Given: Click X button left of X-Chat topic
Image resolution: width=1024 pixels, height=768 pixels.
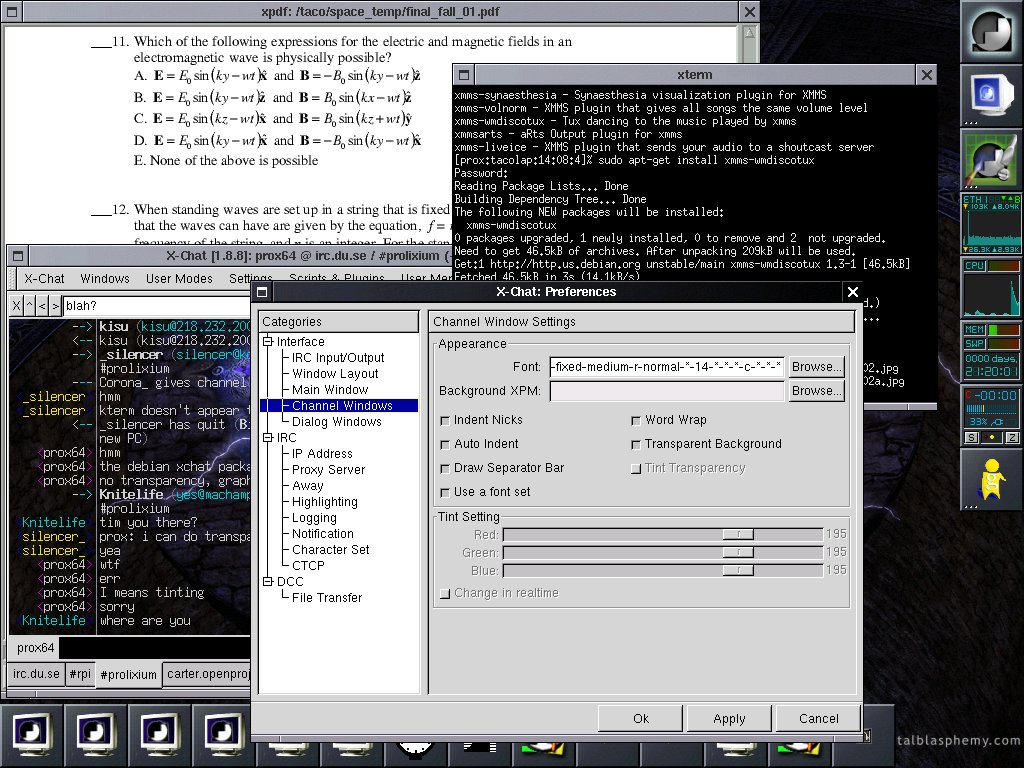Looking at the screenshot, I should pyautogui.click(x=16, y=305).
